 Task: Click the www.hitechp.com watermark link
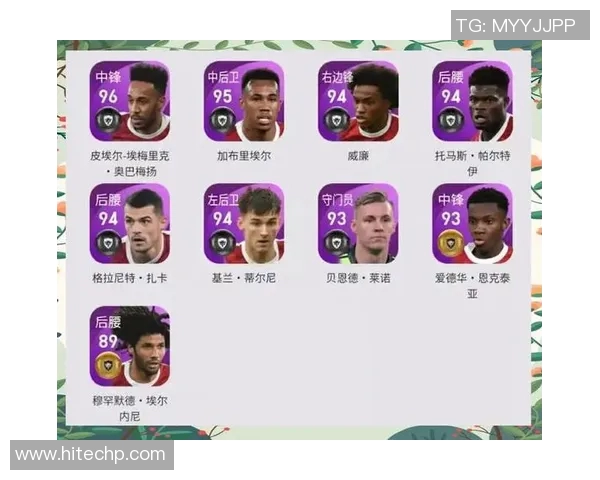click(91, 454)
